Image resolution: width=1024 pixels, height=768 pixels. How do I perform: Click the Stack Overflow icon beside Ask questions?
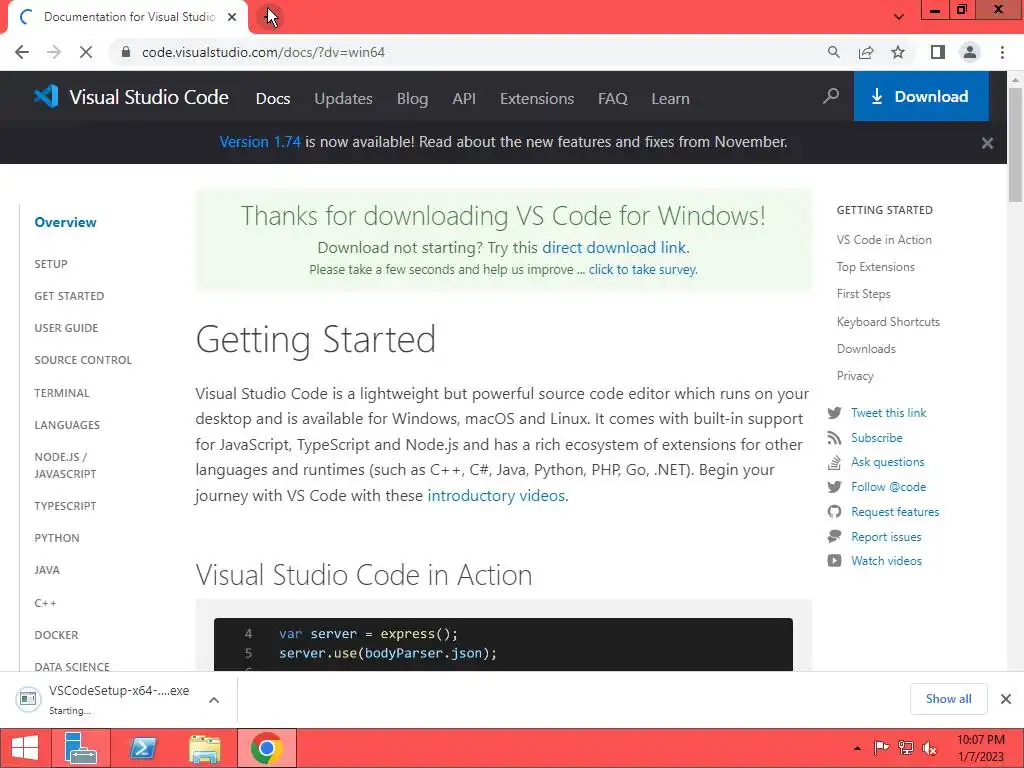pos(834,462)
